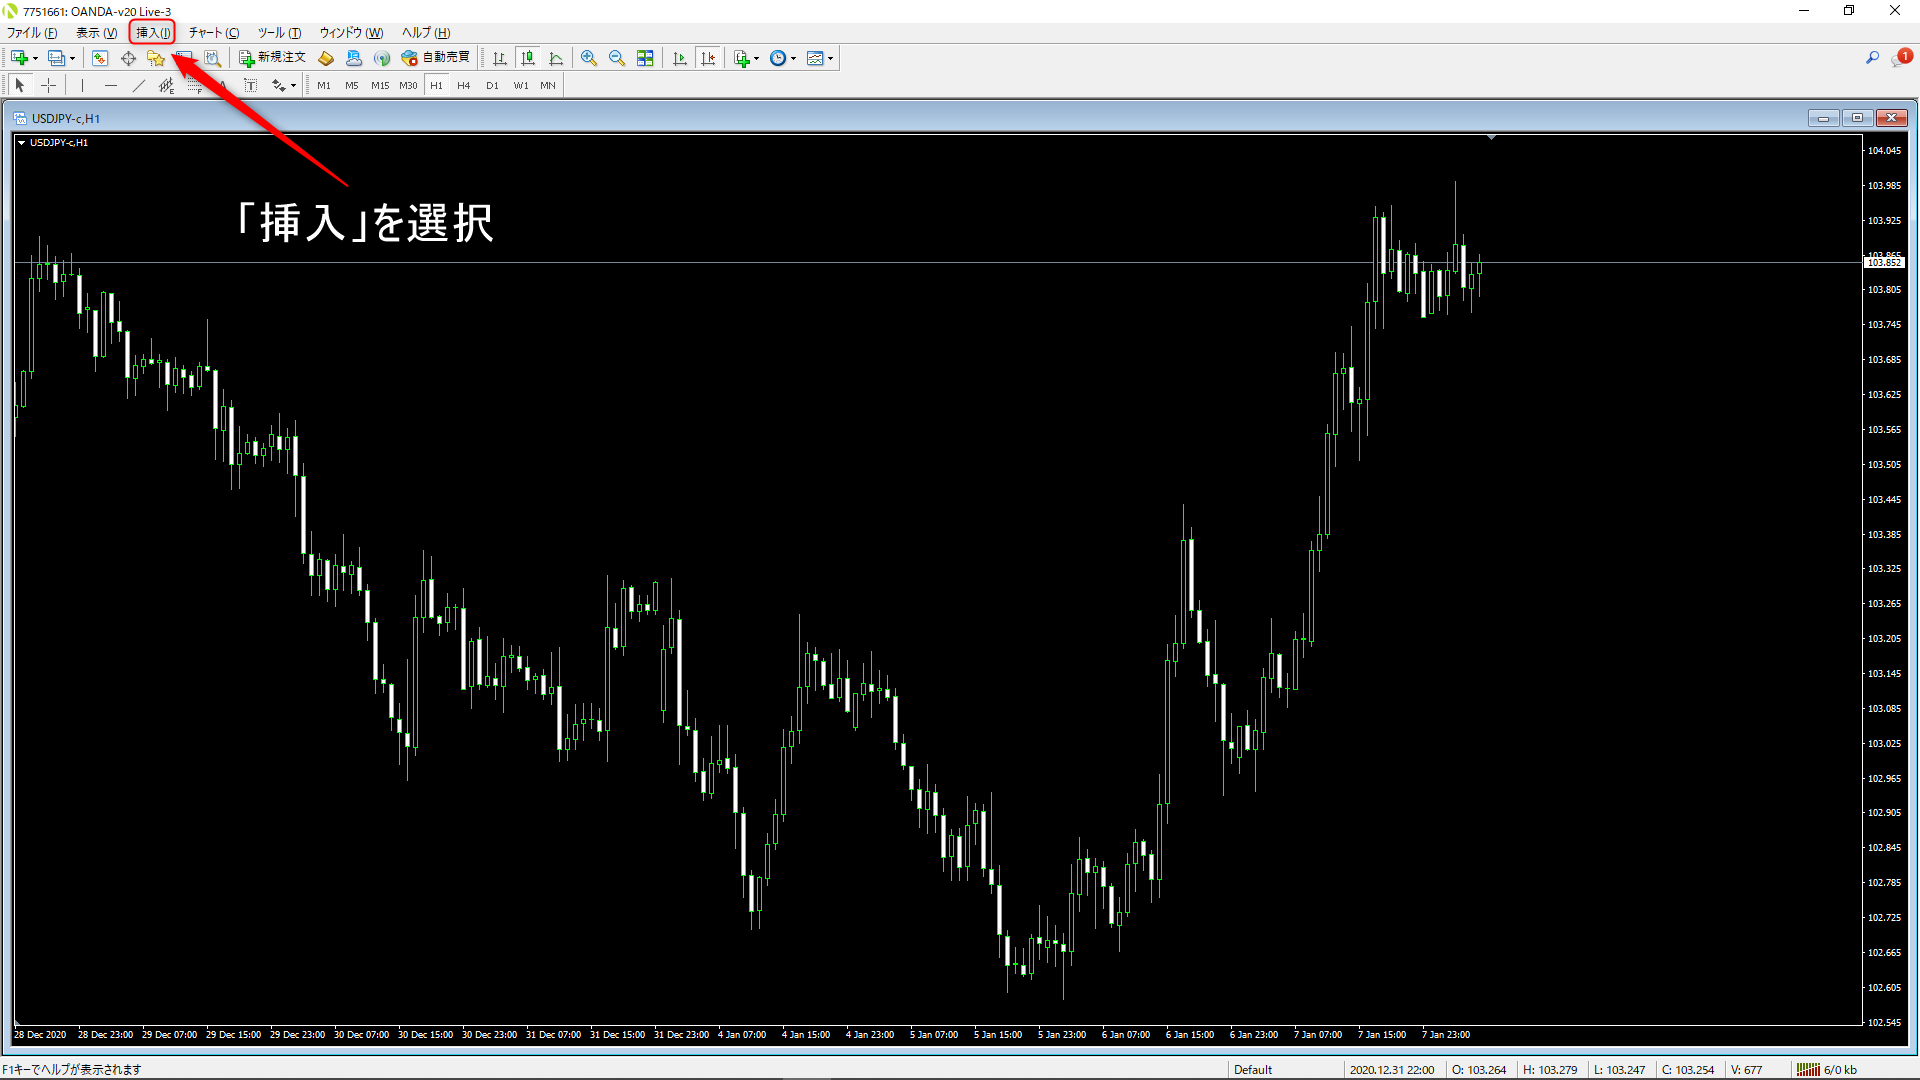Open the ファイル menu
This screenshot has width=1920, height=1080.
point(32,33)
